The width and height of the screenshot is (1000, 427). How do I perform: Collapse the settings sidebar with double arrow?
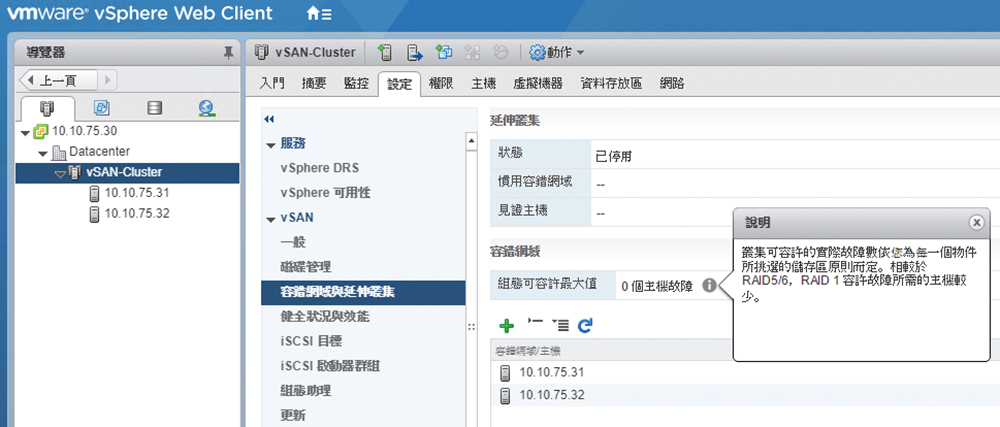coord(268,119)
